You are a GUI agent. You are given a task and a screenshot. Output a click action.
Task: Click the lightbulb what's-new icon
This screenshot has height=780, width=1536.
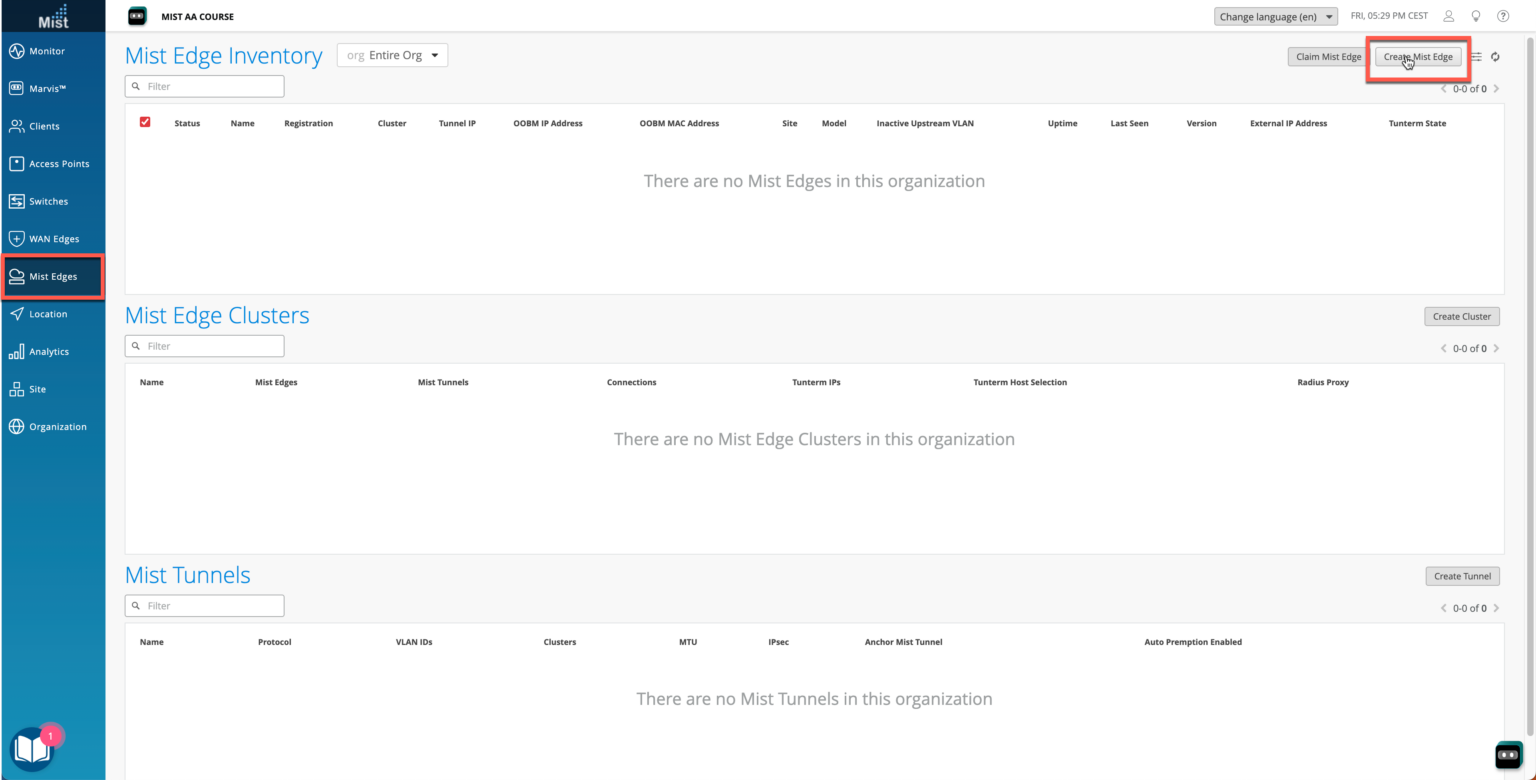point(1475,15)
